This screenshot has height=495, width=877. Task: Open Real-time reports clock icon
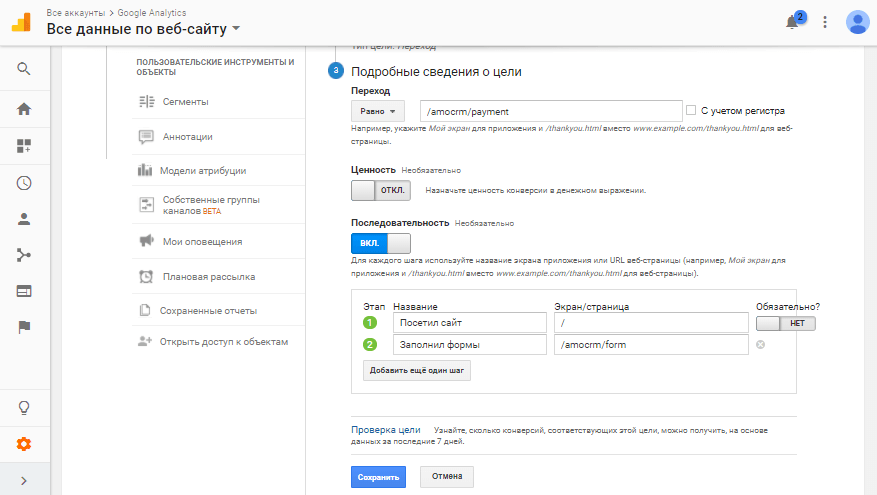click(x=24, y=183)
